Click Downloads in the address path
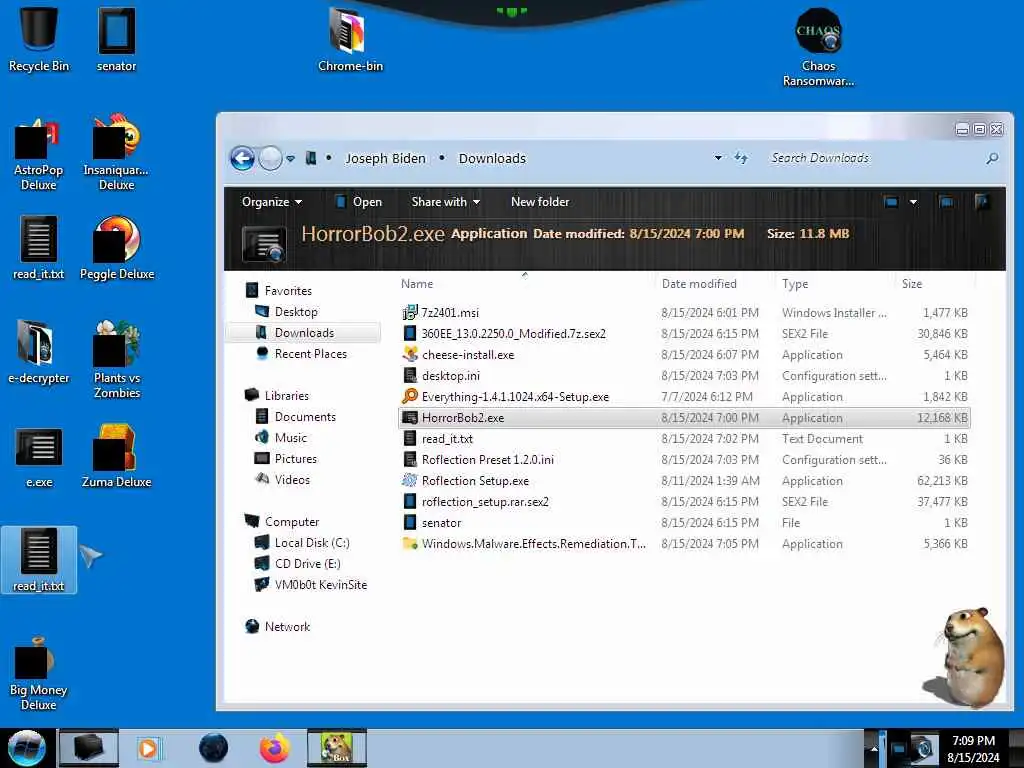The width and height of the screenshot is (1024, 768). (x=492, y=158)
